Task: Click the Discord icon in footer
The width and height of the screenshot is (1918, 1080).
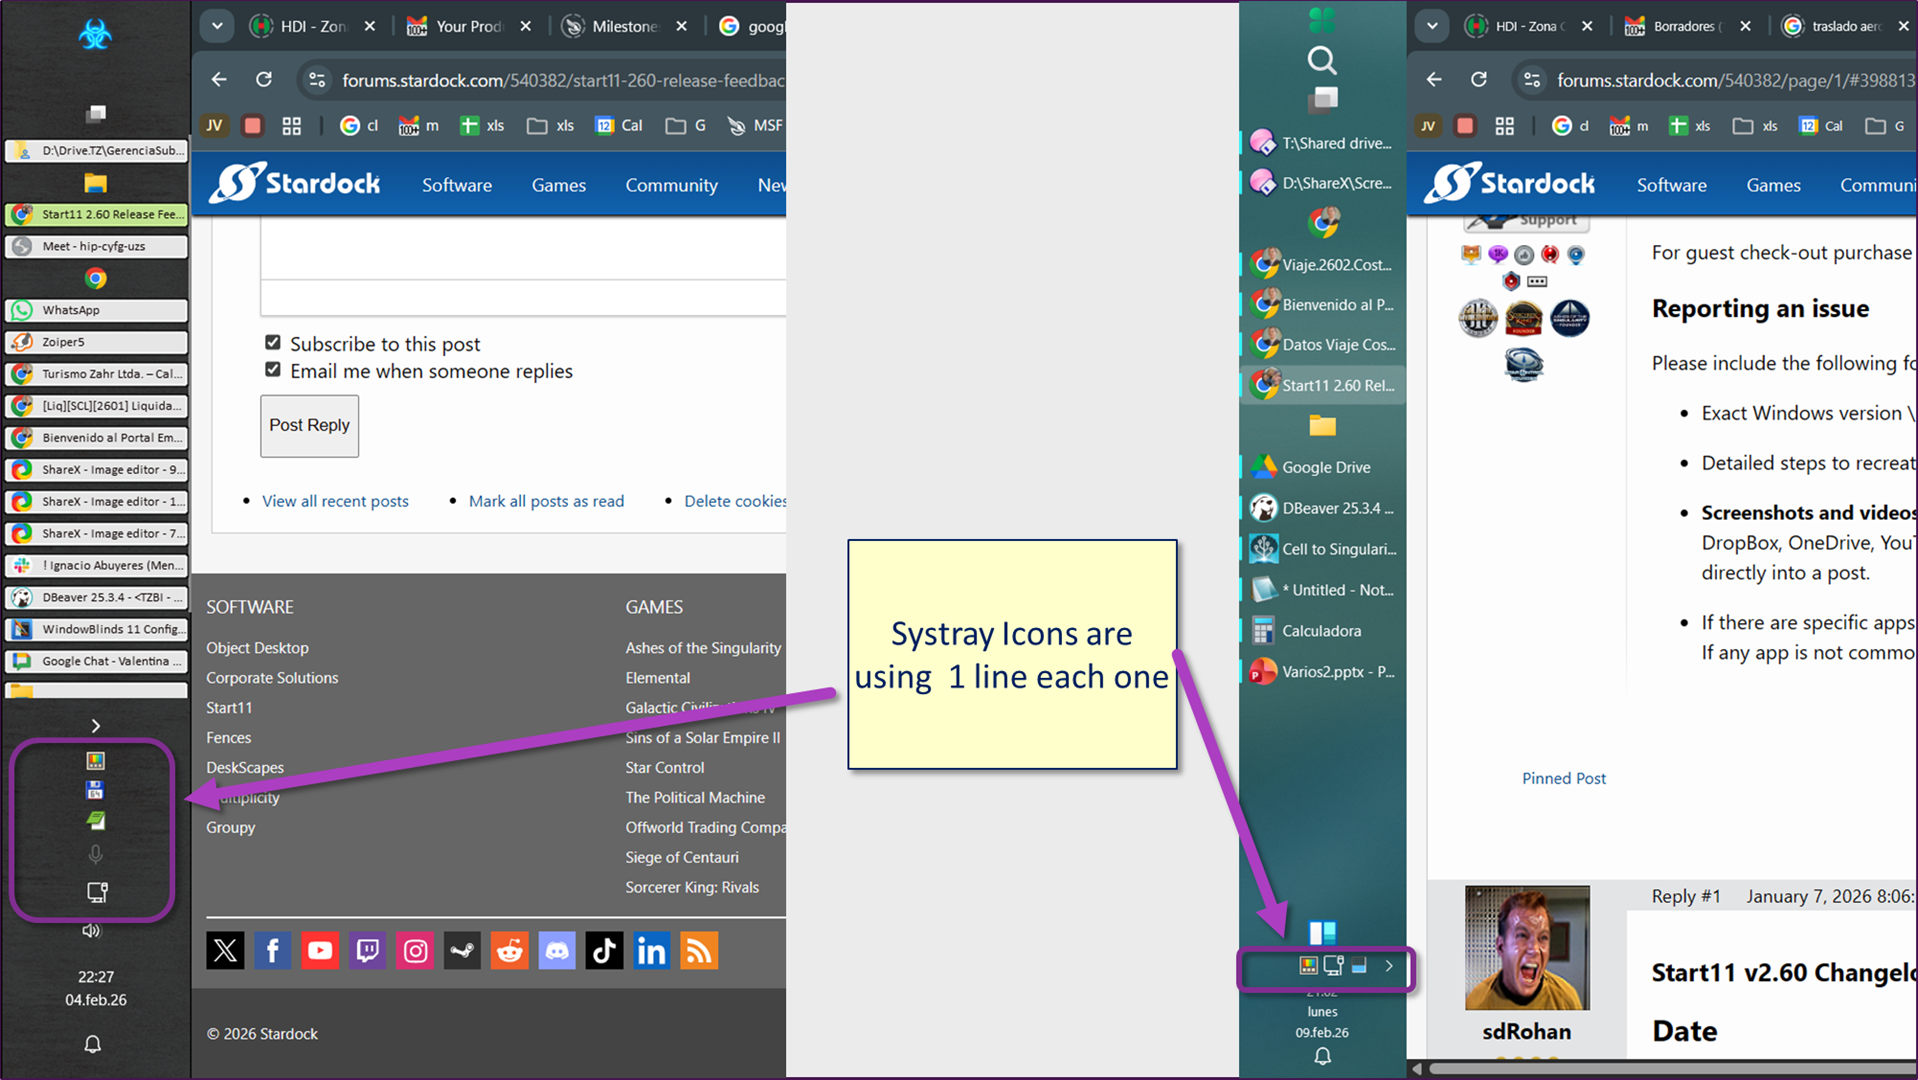Action: [x=557, y=951]
